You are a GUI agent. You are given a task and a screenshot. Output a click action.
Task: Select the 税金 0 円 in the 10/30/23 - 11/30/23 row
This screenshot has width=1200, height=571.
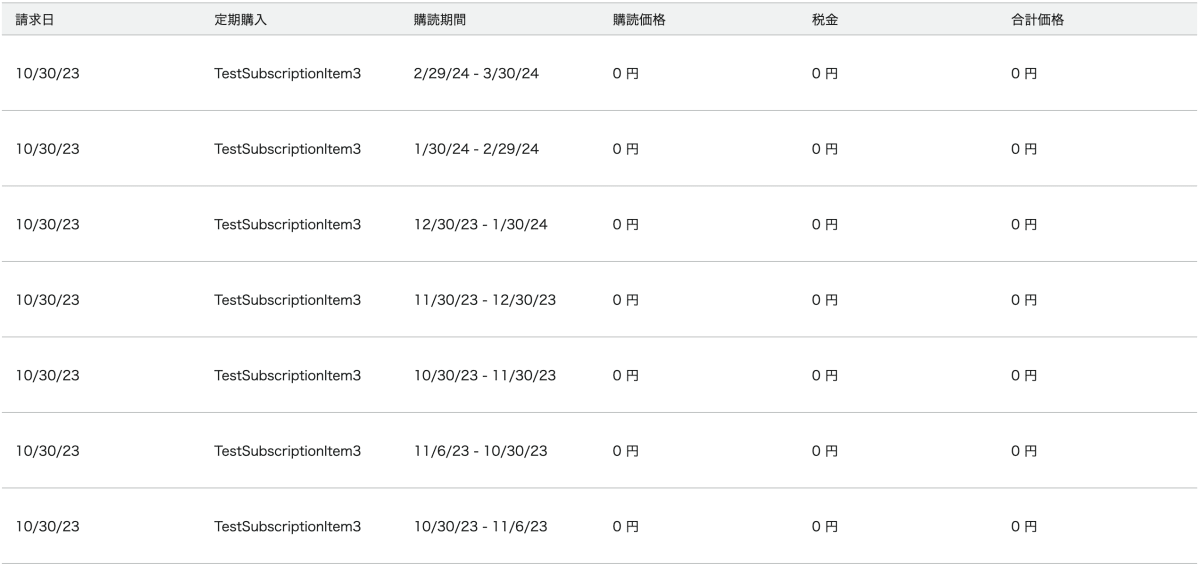point(825,375)
